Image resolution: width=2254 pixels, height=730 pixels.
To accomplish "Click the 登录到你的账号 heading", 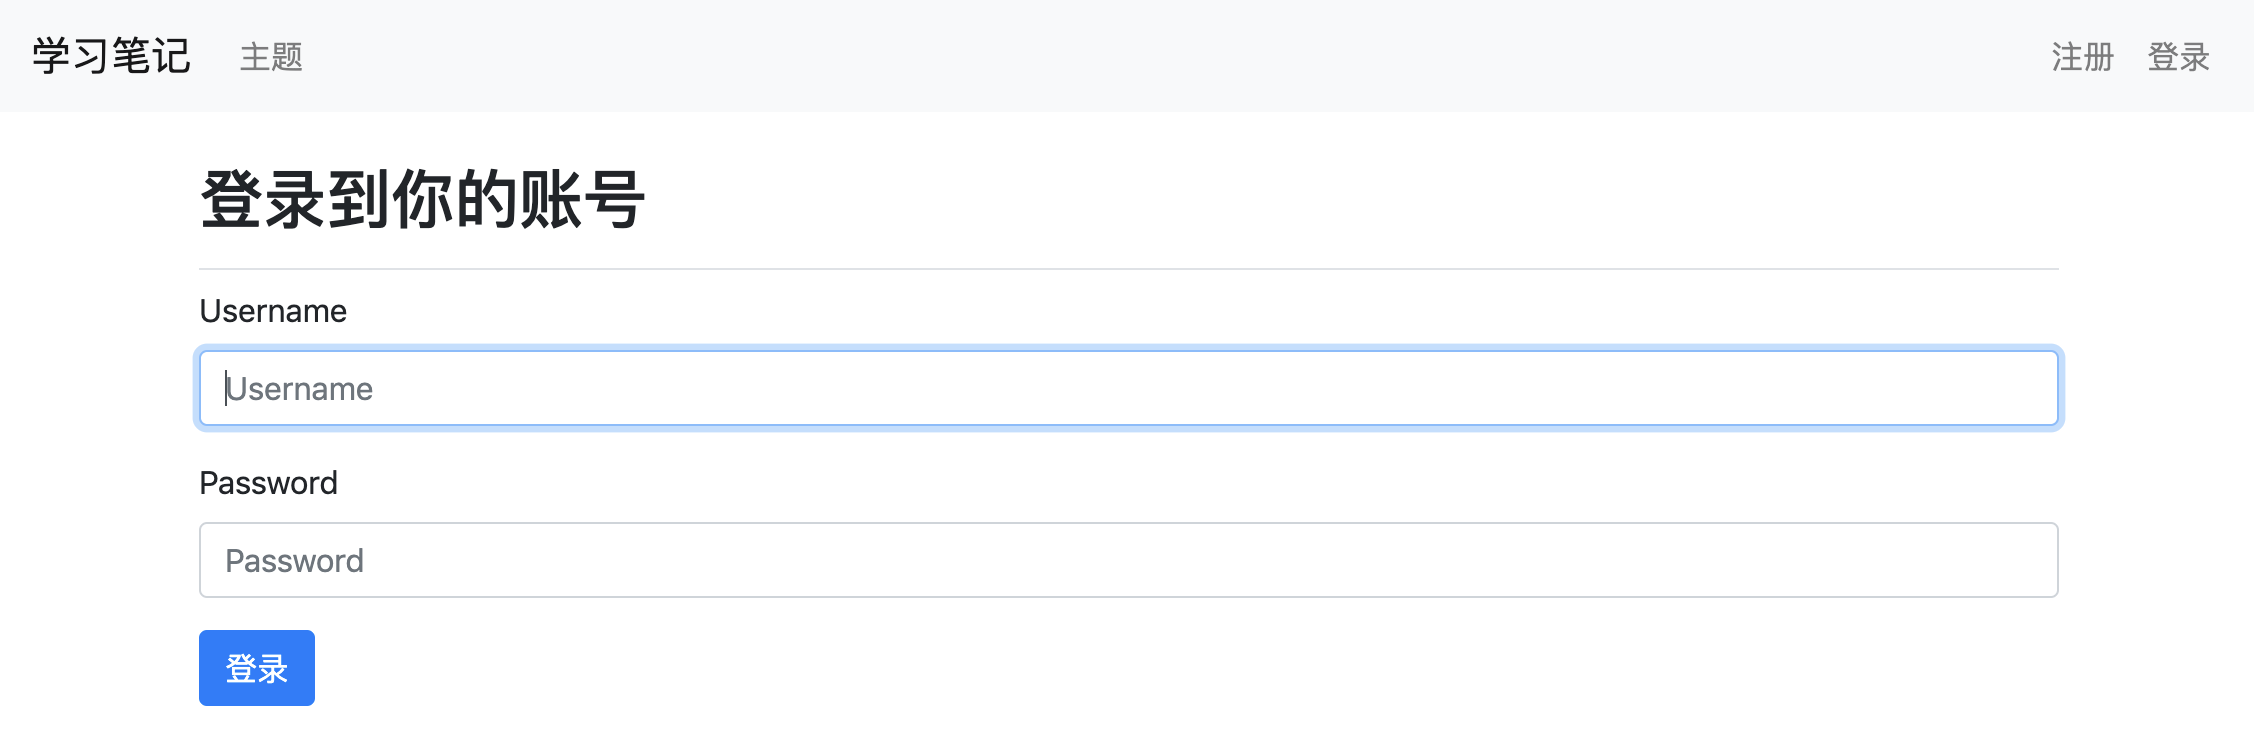I will (x=422, y=200).
